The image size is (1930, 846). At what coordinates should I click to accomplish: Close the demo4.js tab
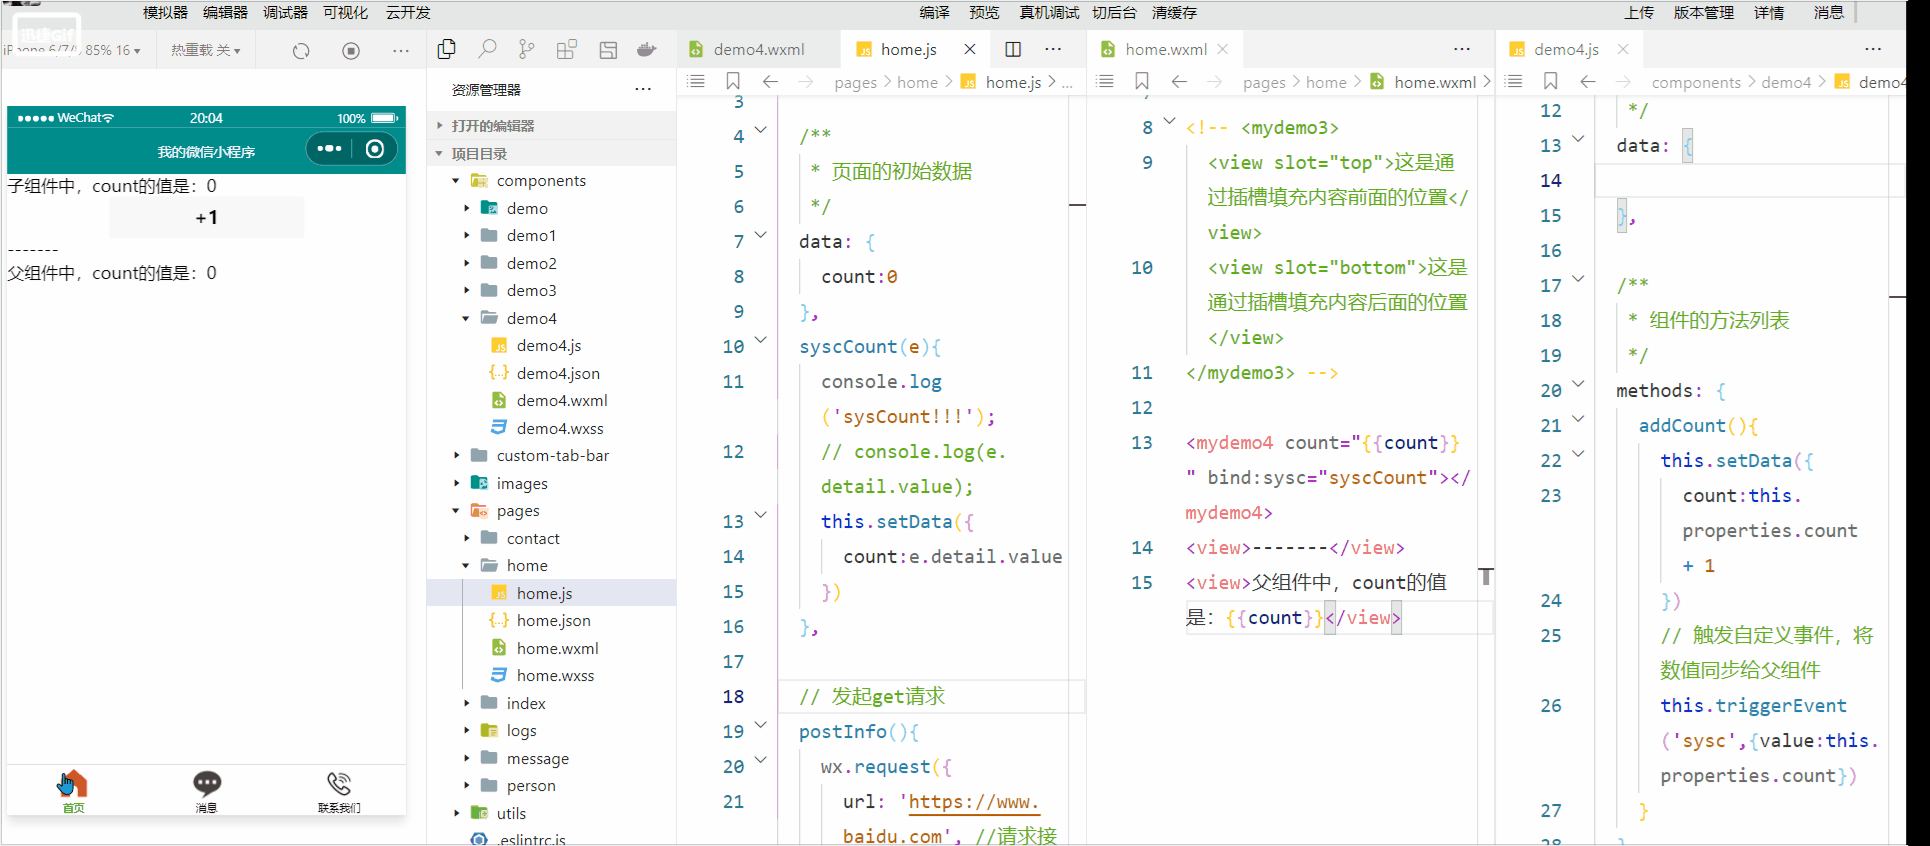click(x=1623, y=49)
